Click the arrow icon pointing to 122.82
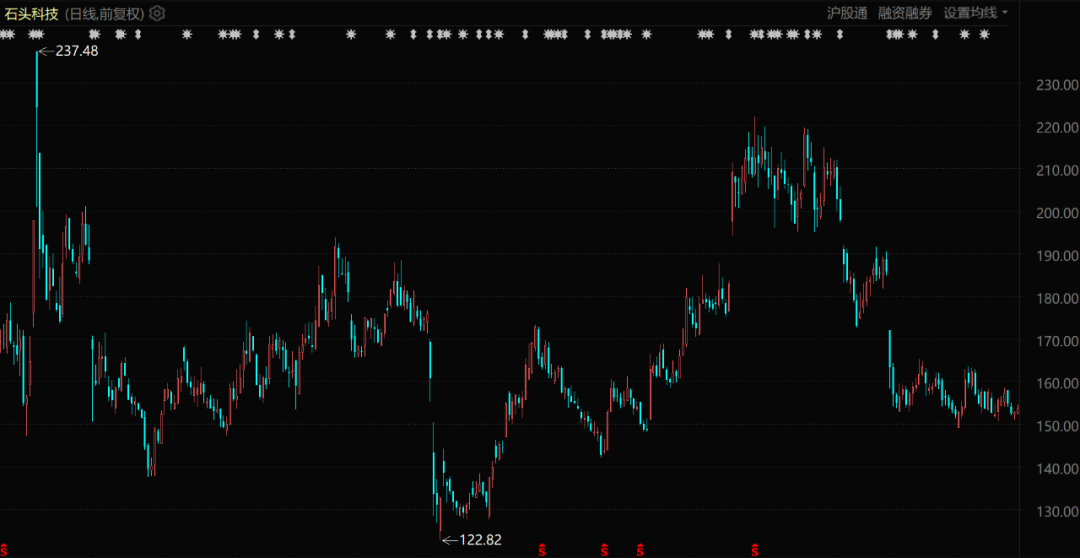Image resolution: width=1080 pixels, height=558 pixels. point(449,540)
